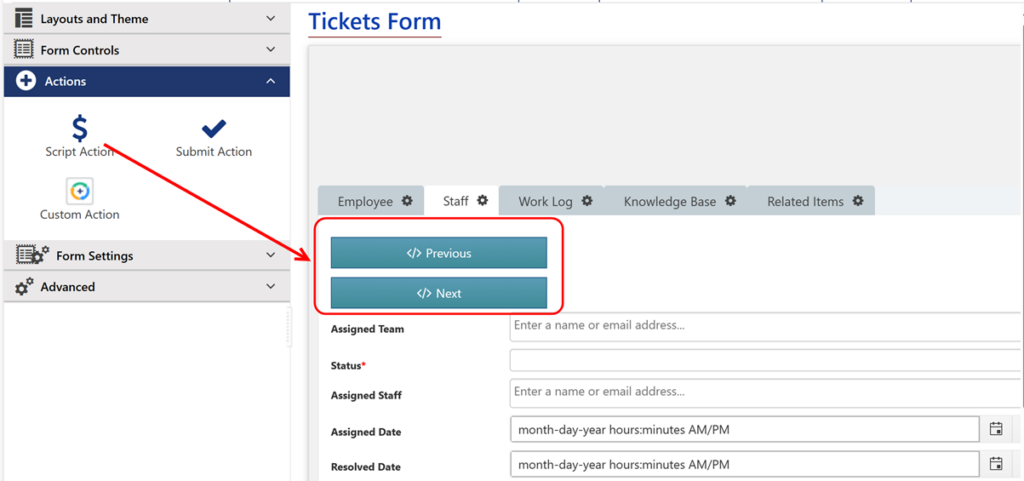Expand the Form Controls section

pyautogui.click(x=147, y=50)
